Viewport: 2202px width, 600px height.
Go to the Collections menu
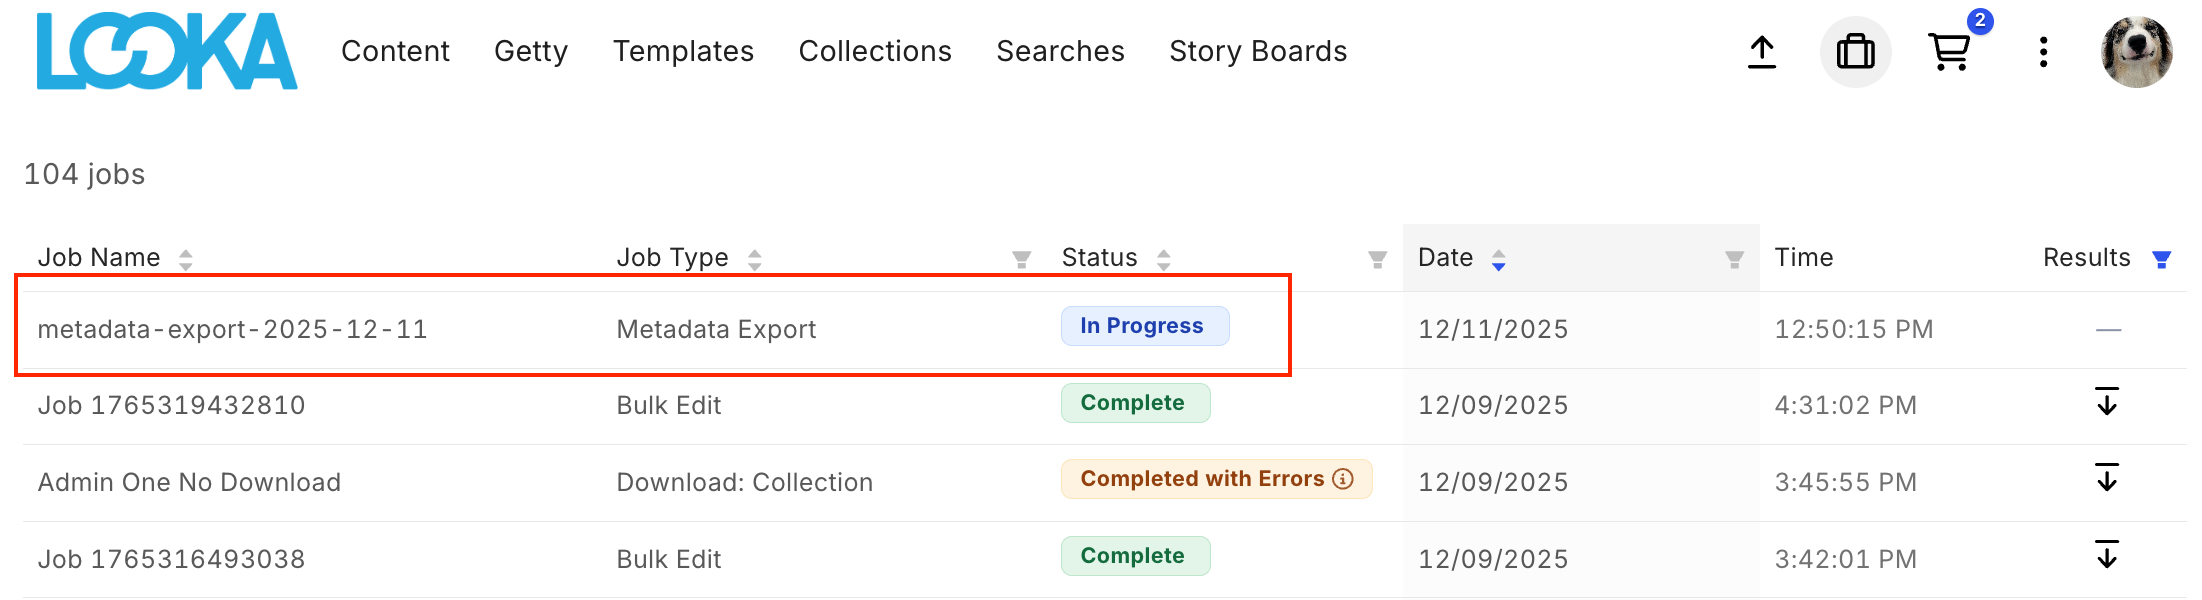pos(874,51)
